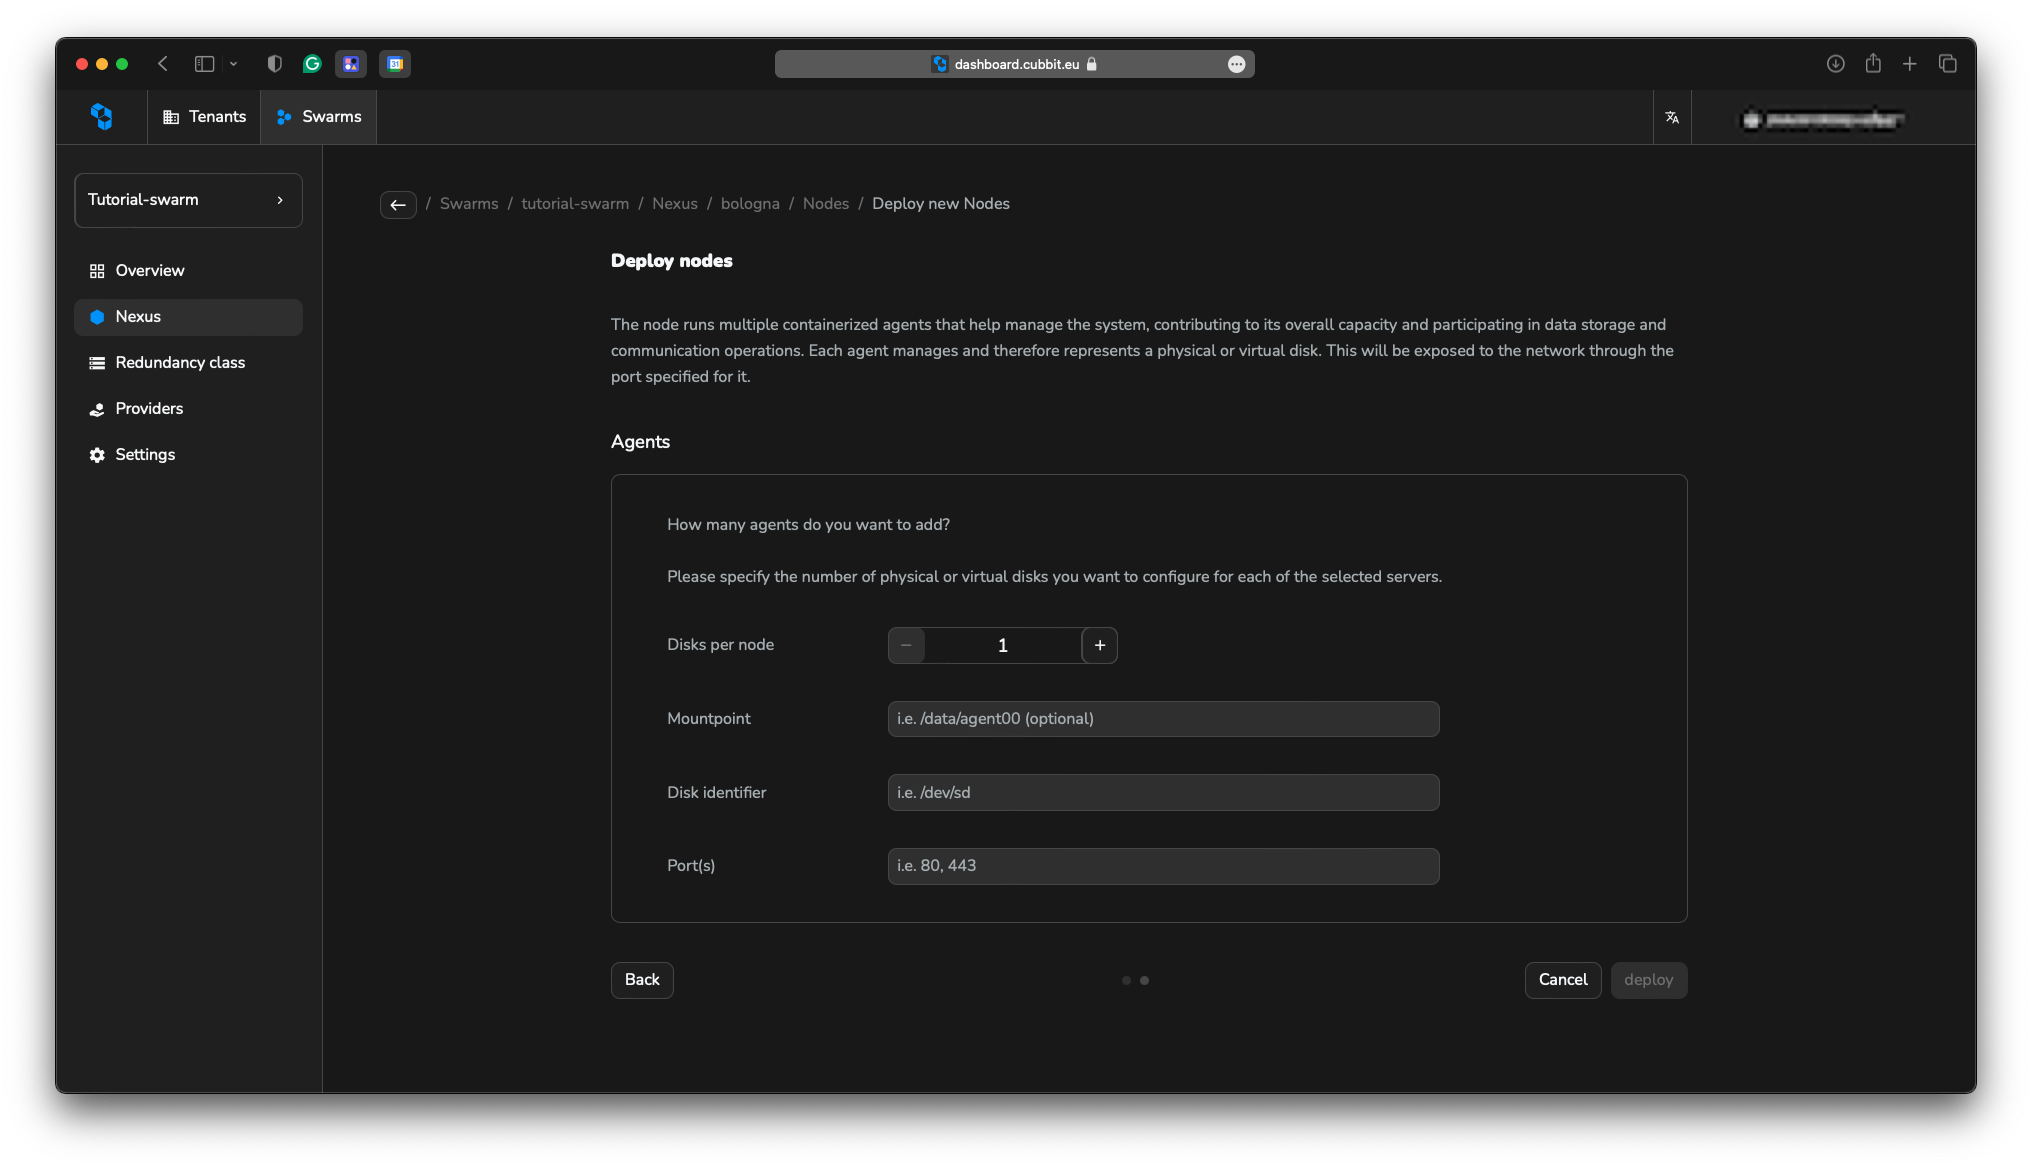Open the blurred user account menu
2032x1167 pixels.
[x=1822, y=119]
